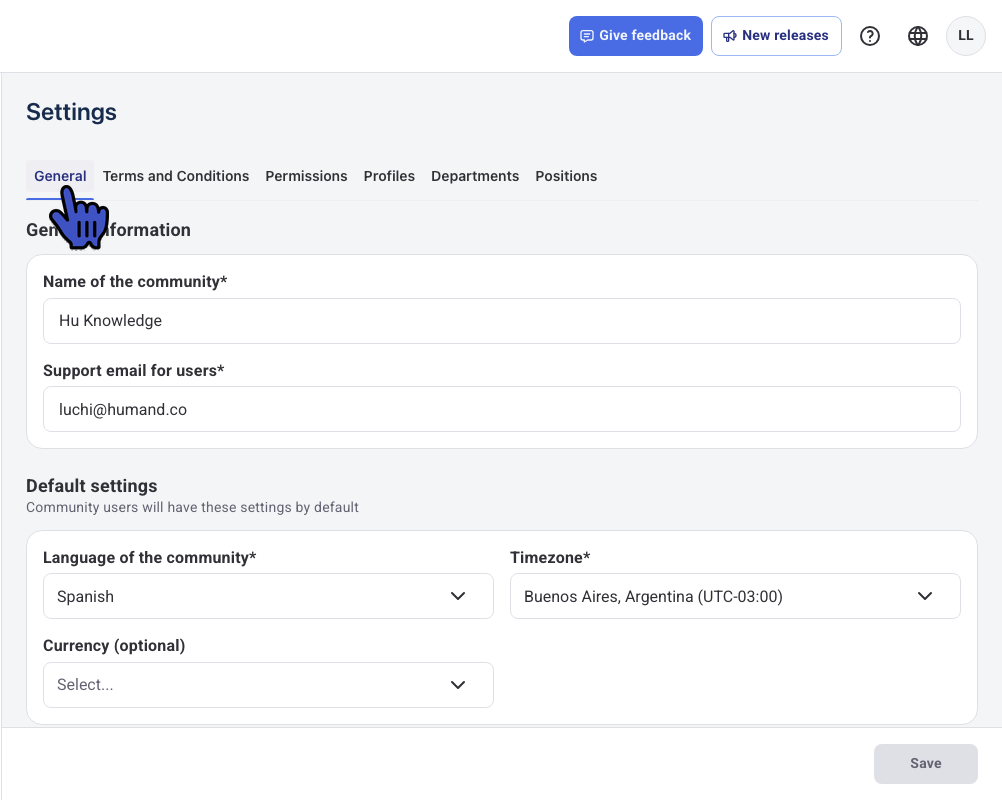The width and height of the screenshot is (1002, 800).
Task: Click the Give feedback button
Action: (x=635, y=36)
